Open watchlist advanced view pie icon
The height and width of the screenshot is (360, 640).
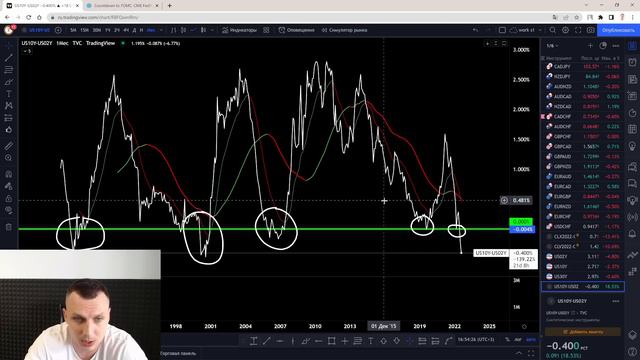(x=603, y=46)
